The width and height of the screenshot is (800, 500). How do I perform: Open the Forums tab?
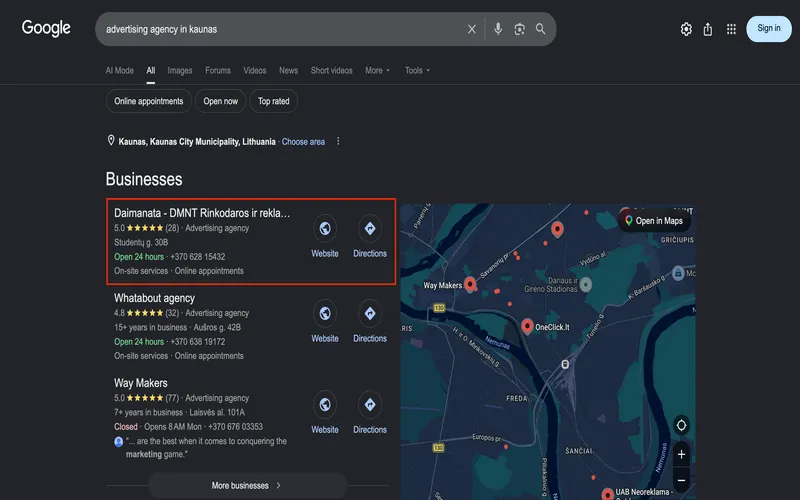click(x=218, y=70)
